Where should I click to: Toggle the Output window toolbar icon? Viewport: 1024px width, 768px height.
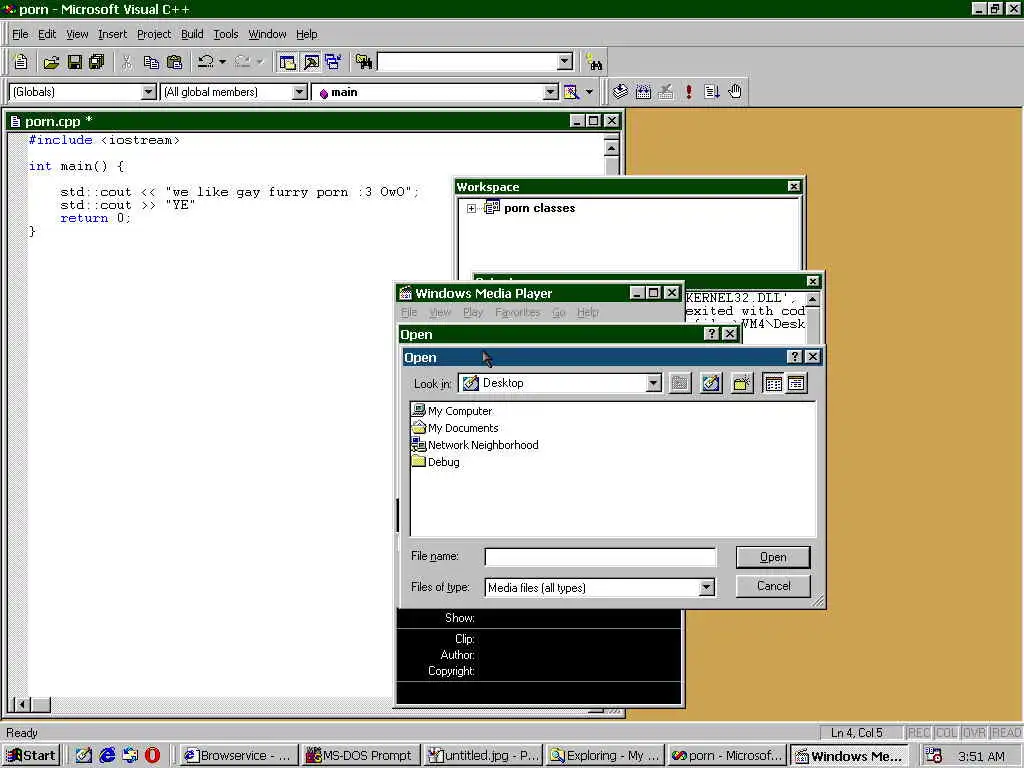(x=312, y=62)
